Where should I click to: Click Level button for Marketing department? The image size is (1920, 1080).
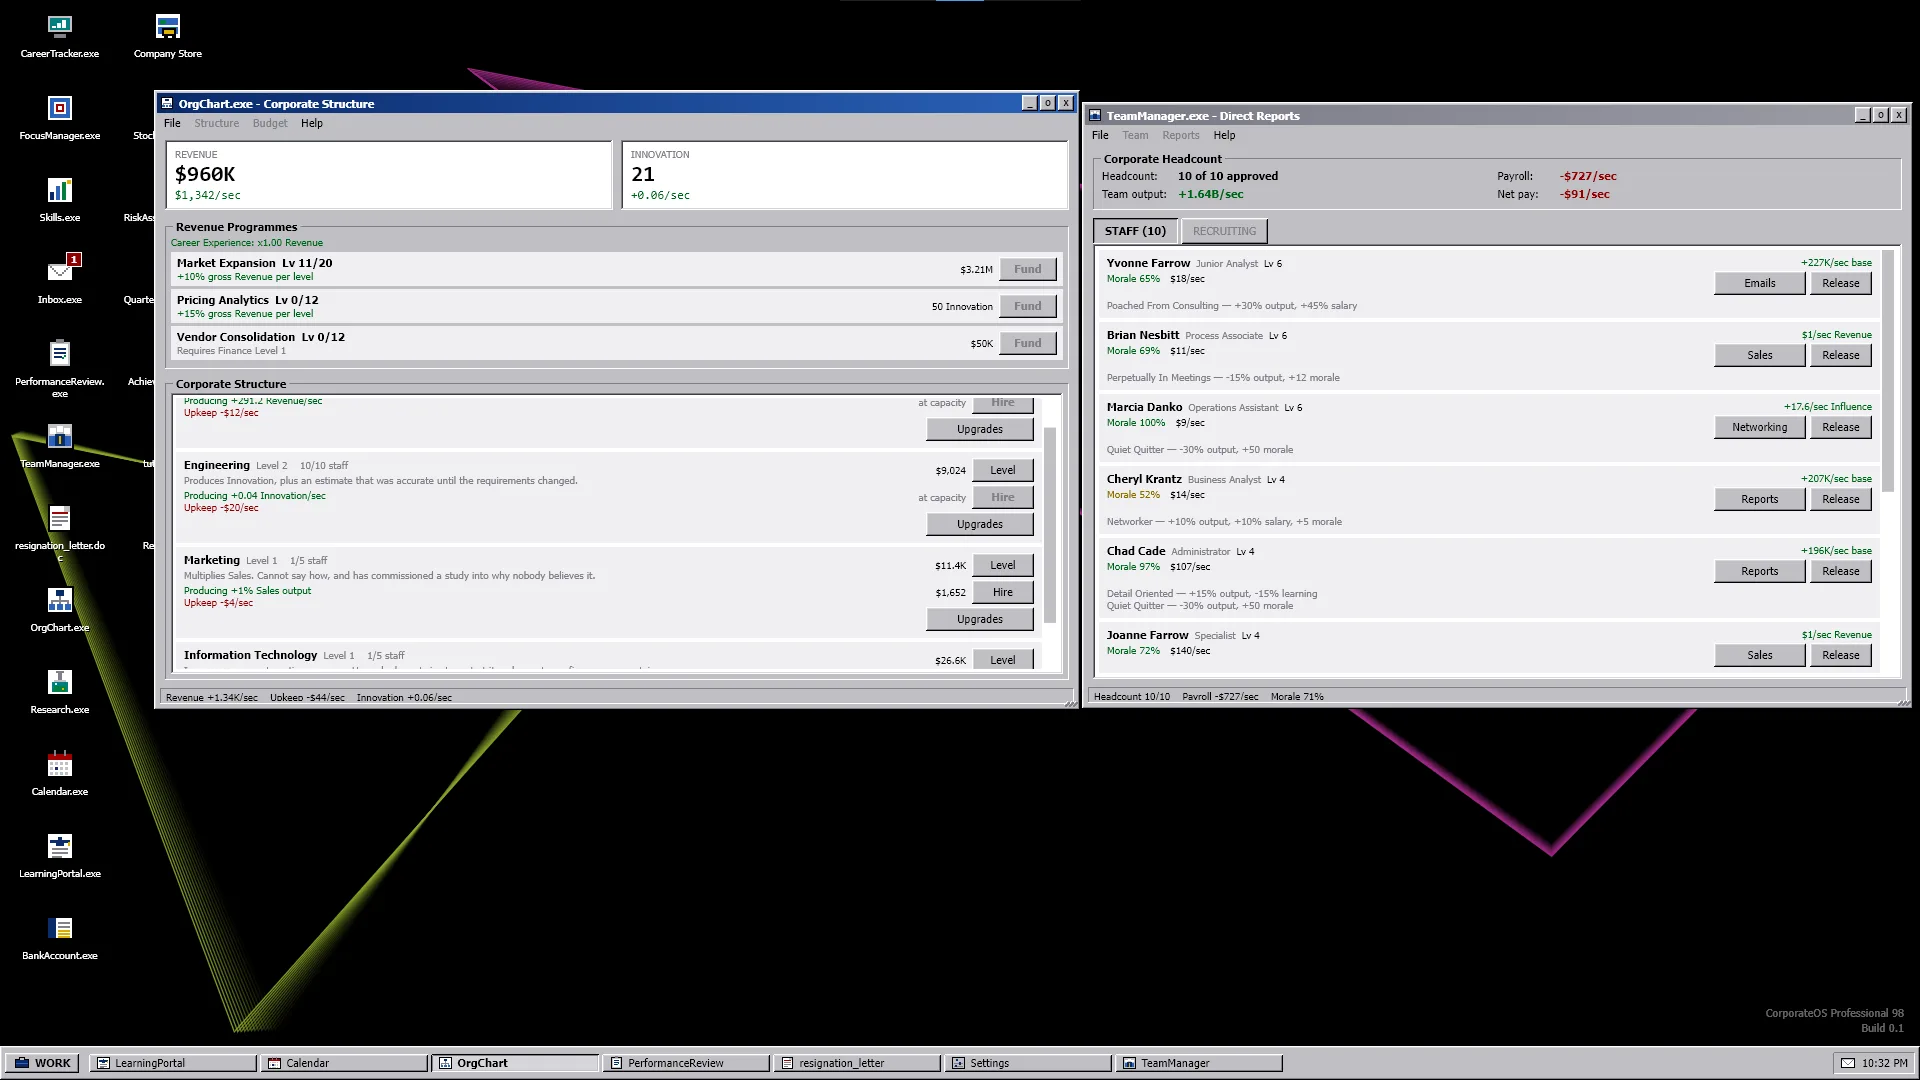tap(1002, 565)
